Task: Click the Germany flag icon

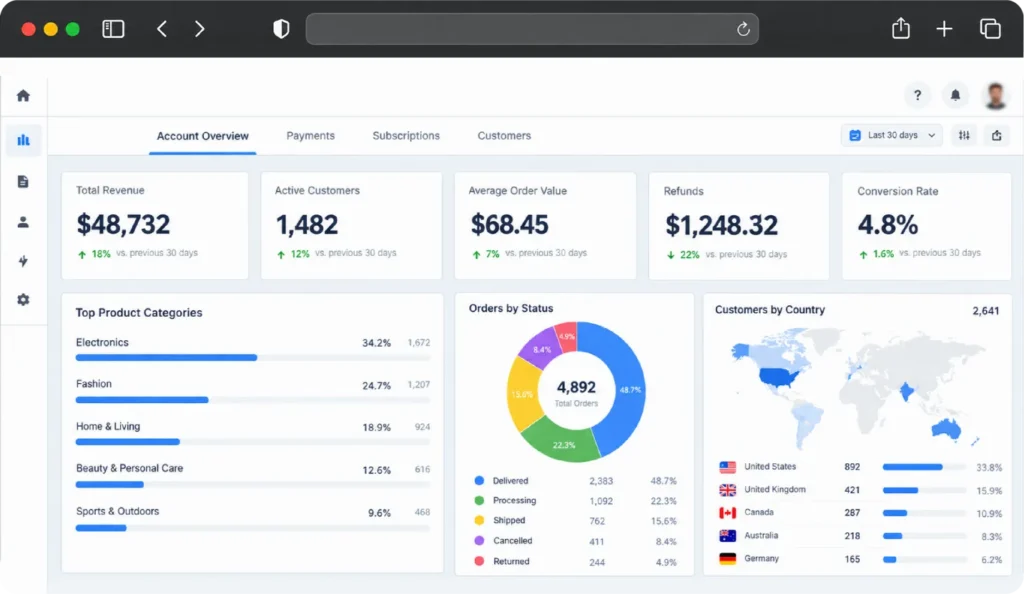Action: pos(728,559)
